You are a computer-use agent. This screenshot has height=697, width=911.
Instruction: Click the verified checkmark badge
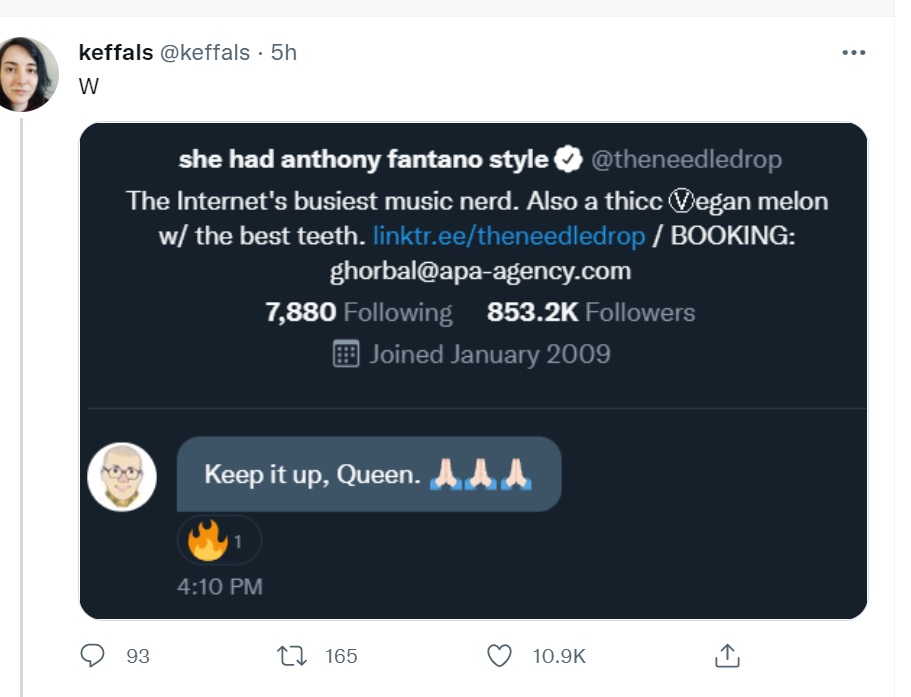click(569, 159)
